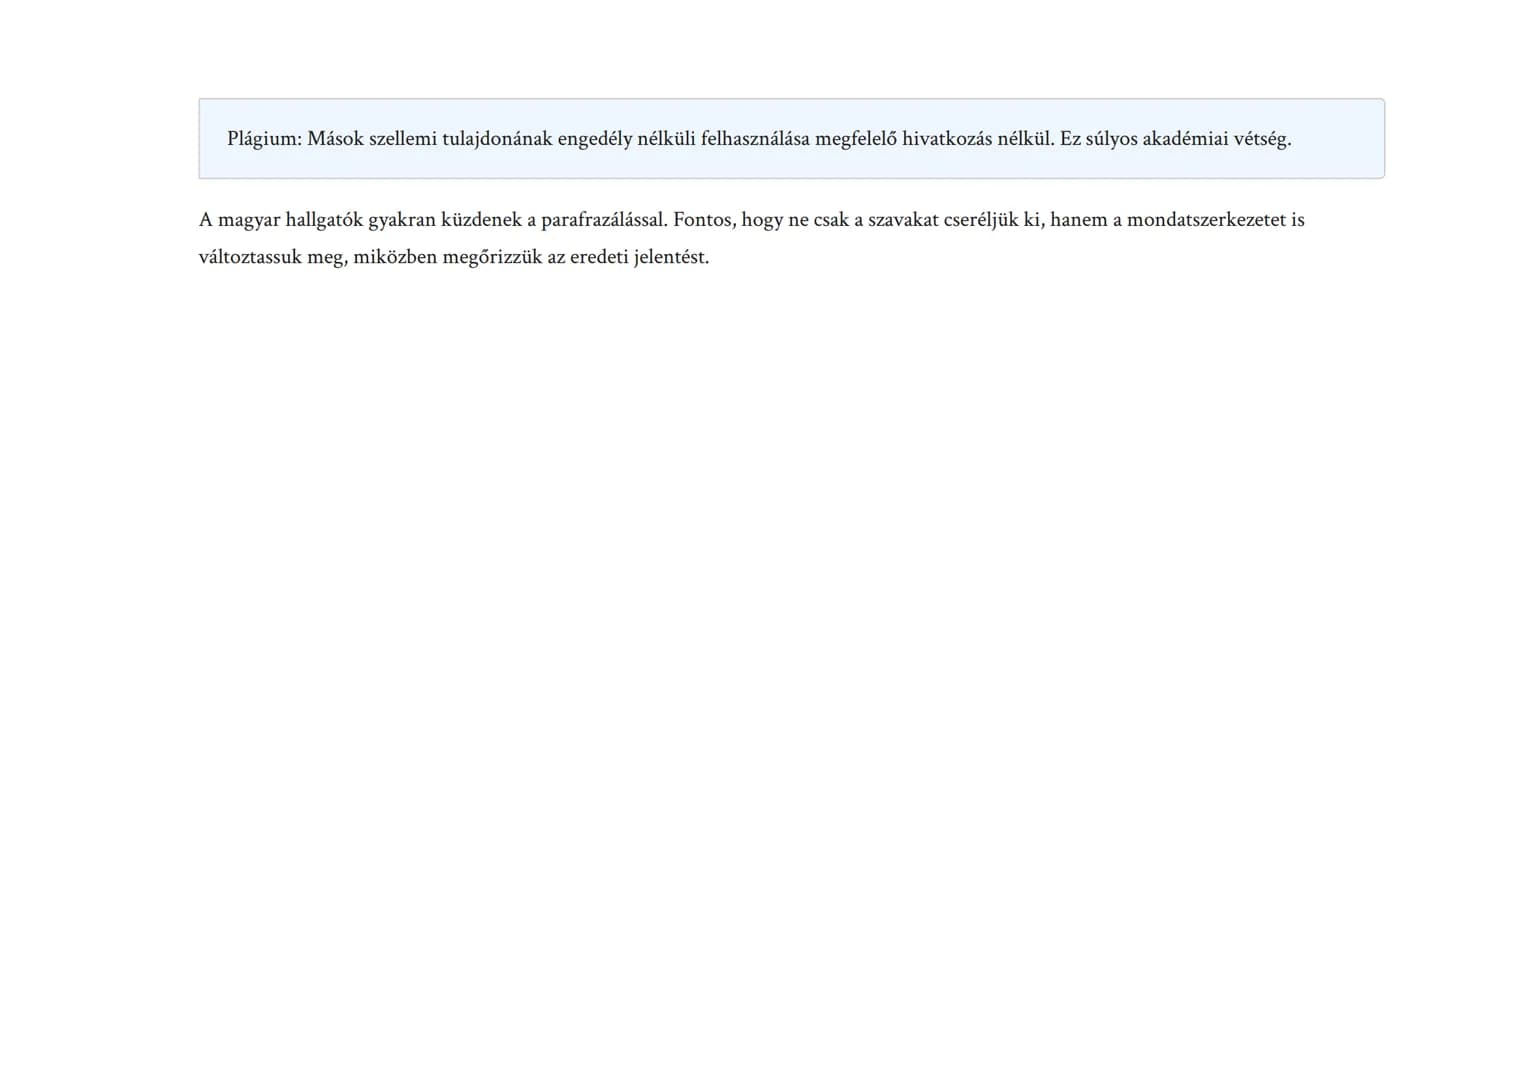Image resolution: width=1527 pixels, height=1080 pixels.
Task: Place cursor on the word "küzdenek"
Action: 481,220
